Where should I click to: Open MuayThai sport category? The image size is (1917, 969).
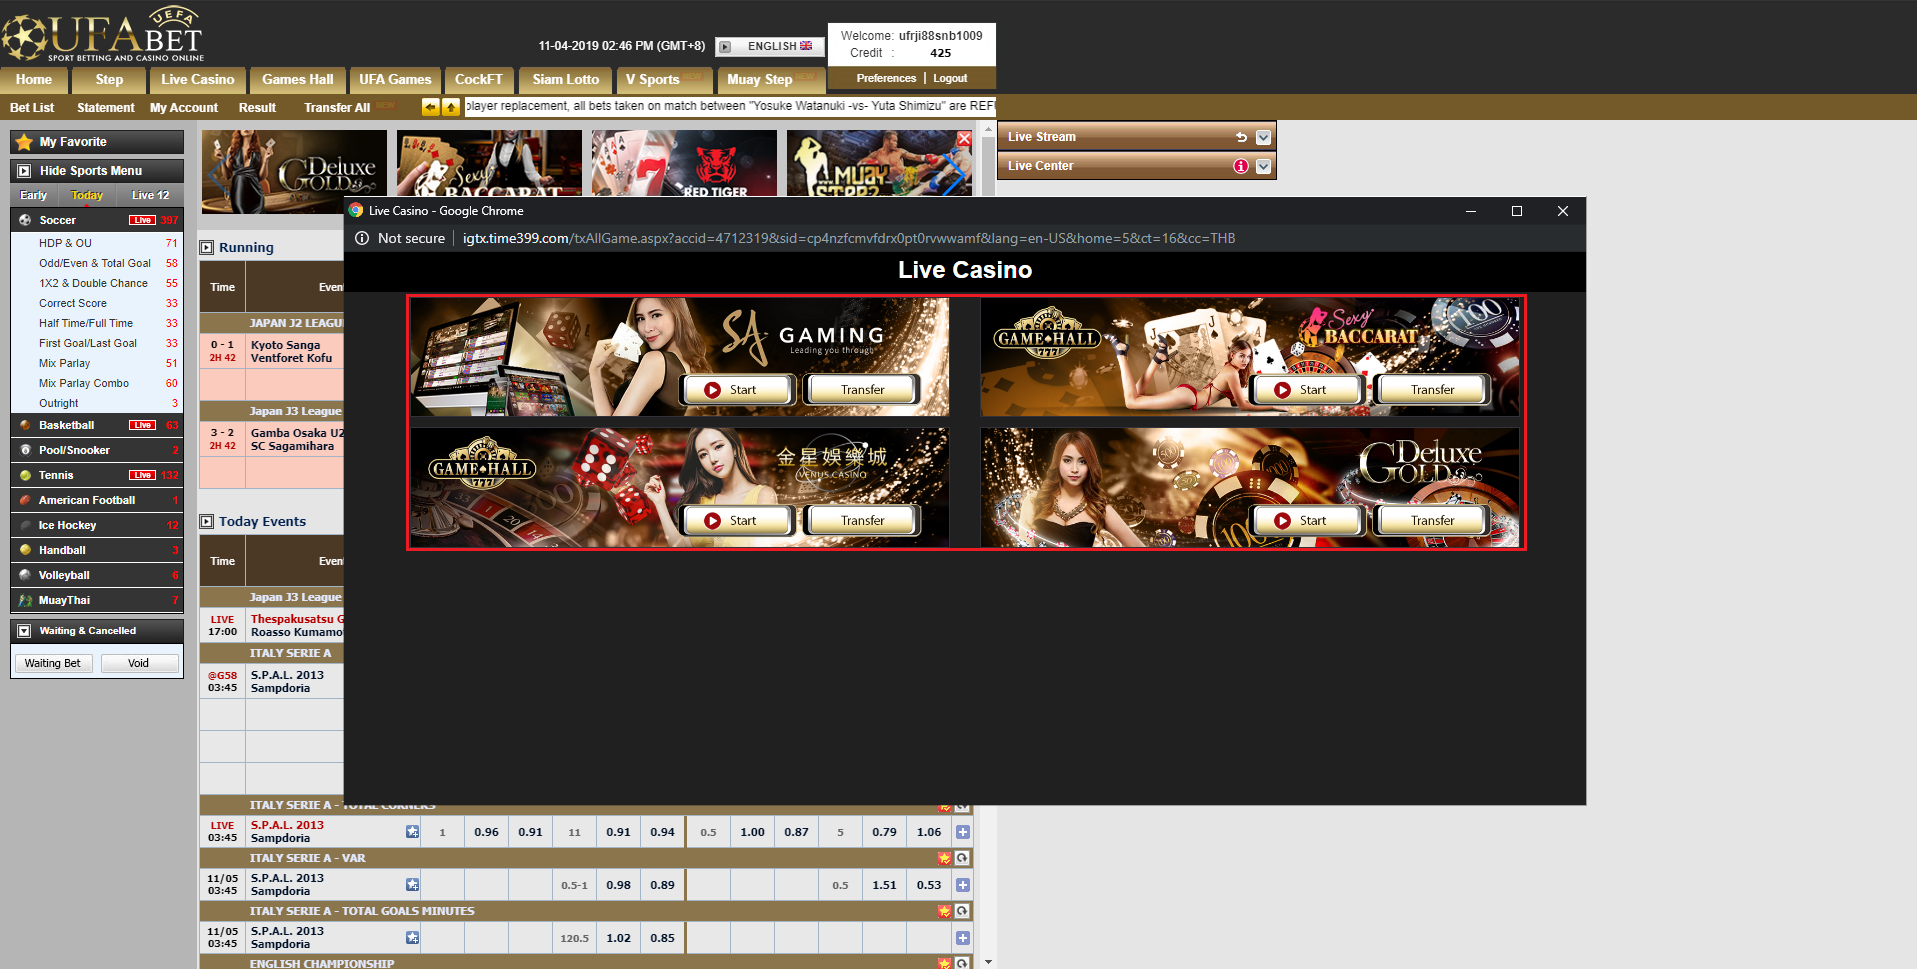(97, 600)
